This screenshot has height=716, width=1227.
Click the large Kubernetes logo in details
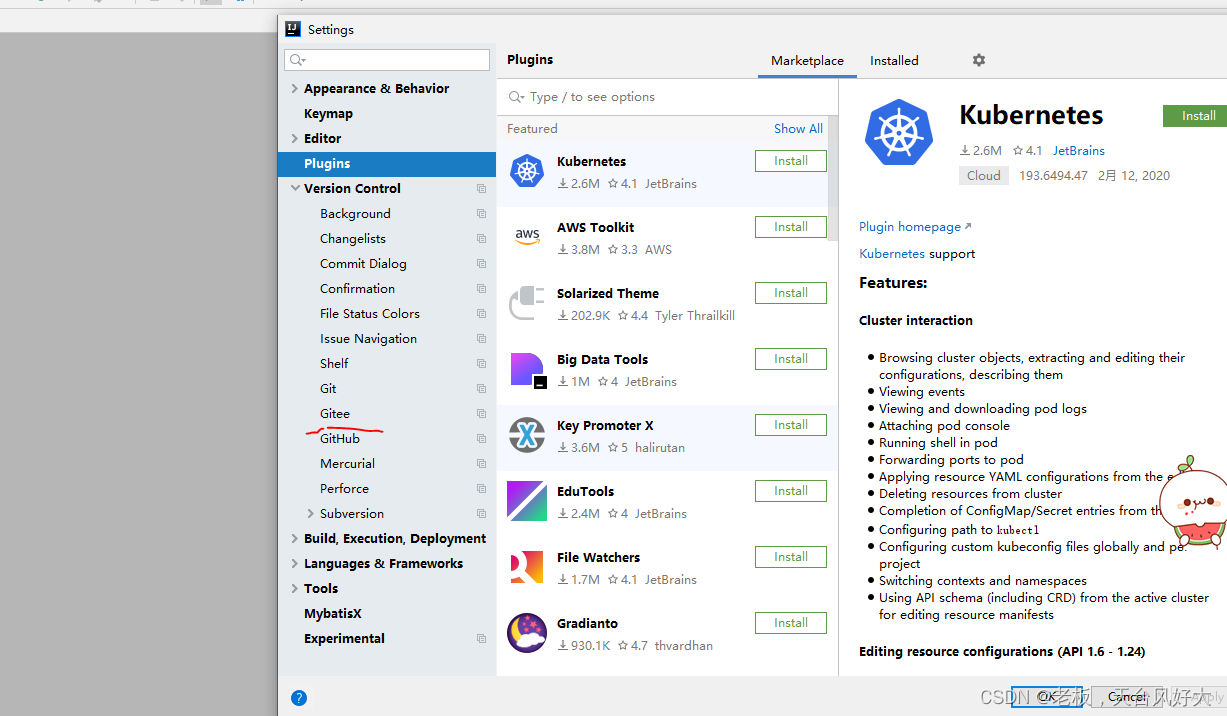tap(899, 132)
